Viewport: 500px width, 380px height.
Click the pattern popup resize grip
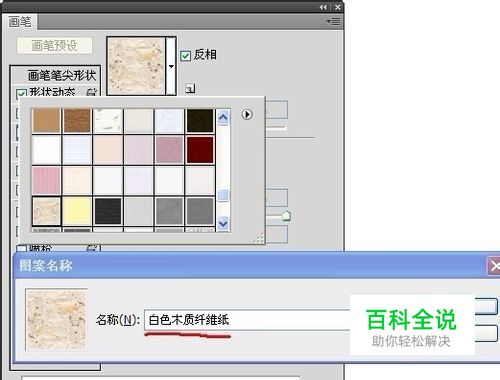(x=259, y=238)
